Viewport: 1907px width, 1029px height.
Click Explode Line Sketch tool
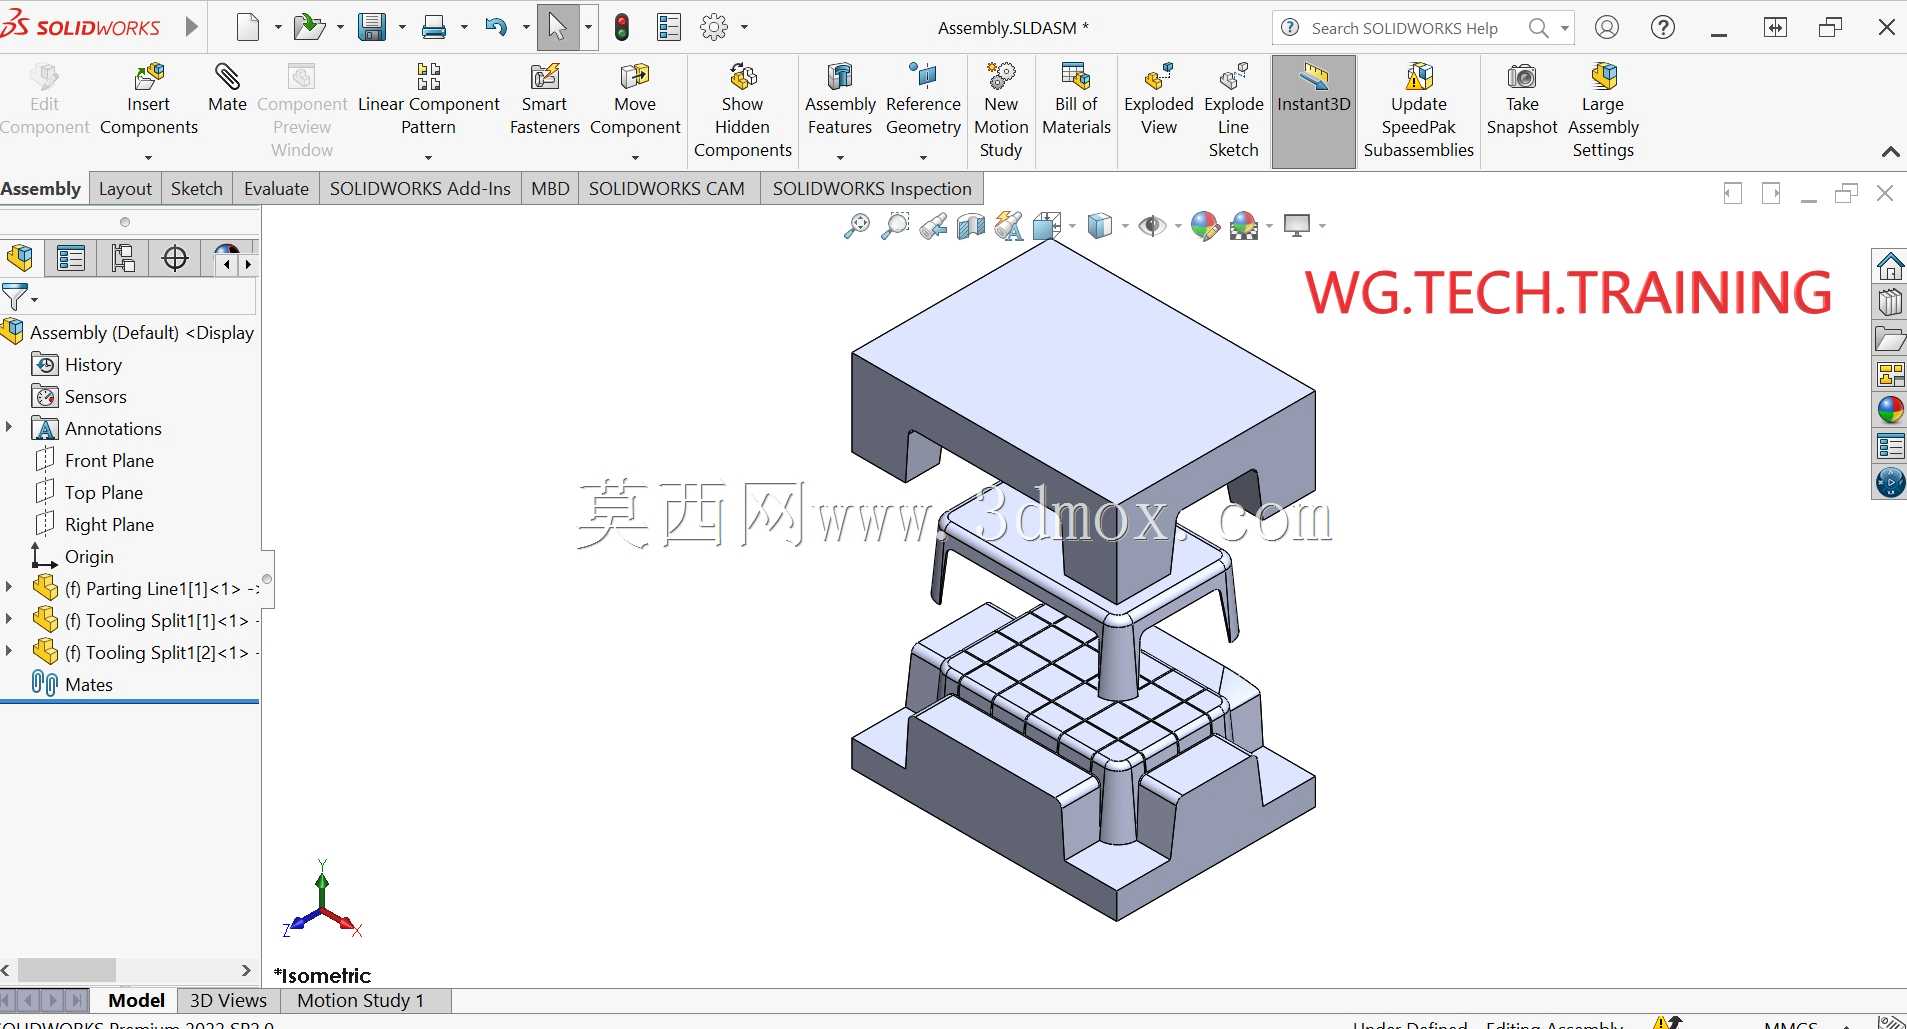[1233, 111]
